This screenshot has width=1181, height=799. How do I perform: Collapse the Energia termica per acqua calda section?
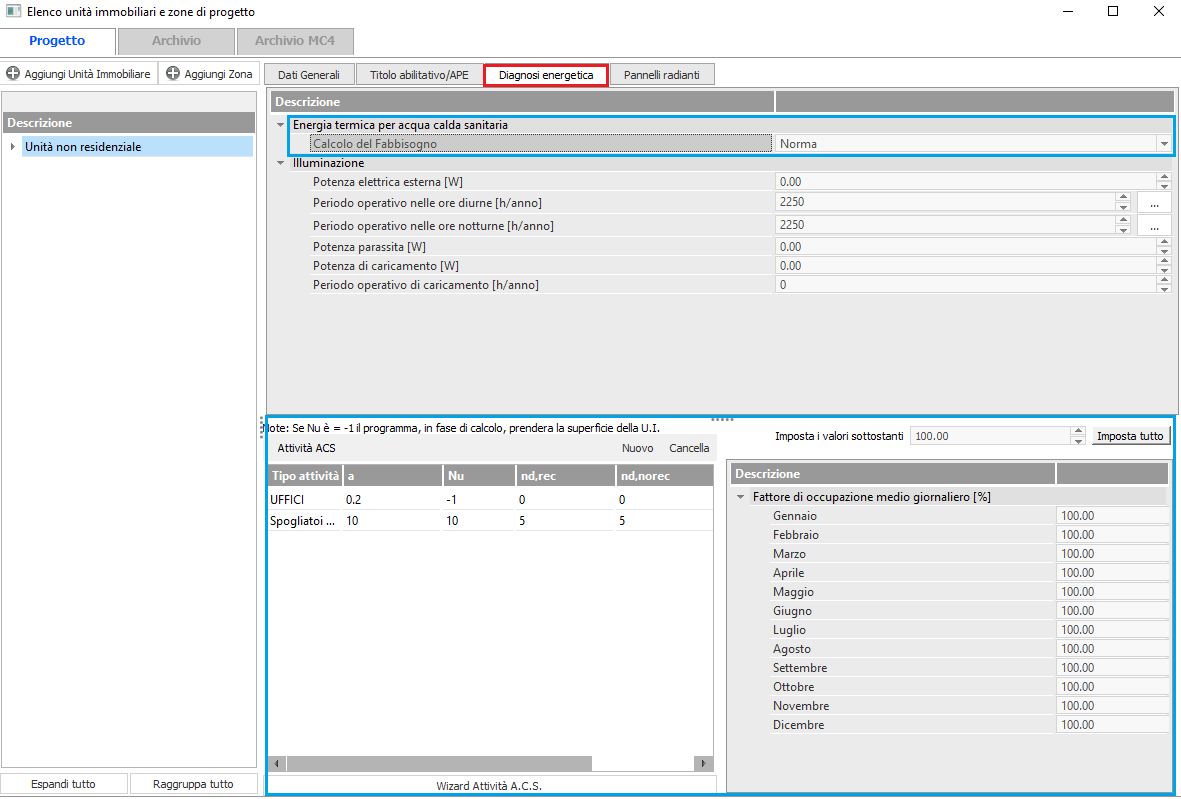[x=281, y=125]
